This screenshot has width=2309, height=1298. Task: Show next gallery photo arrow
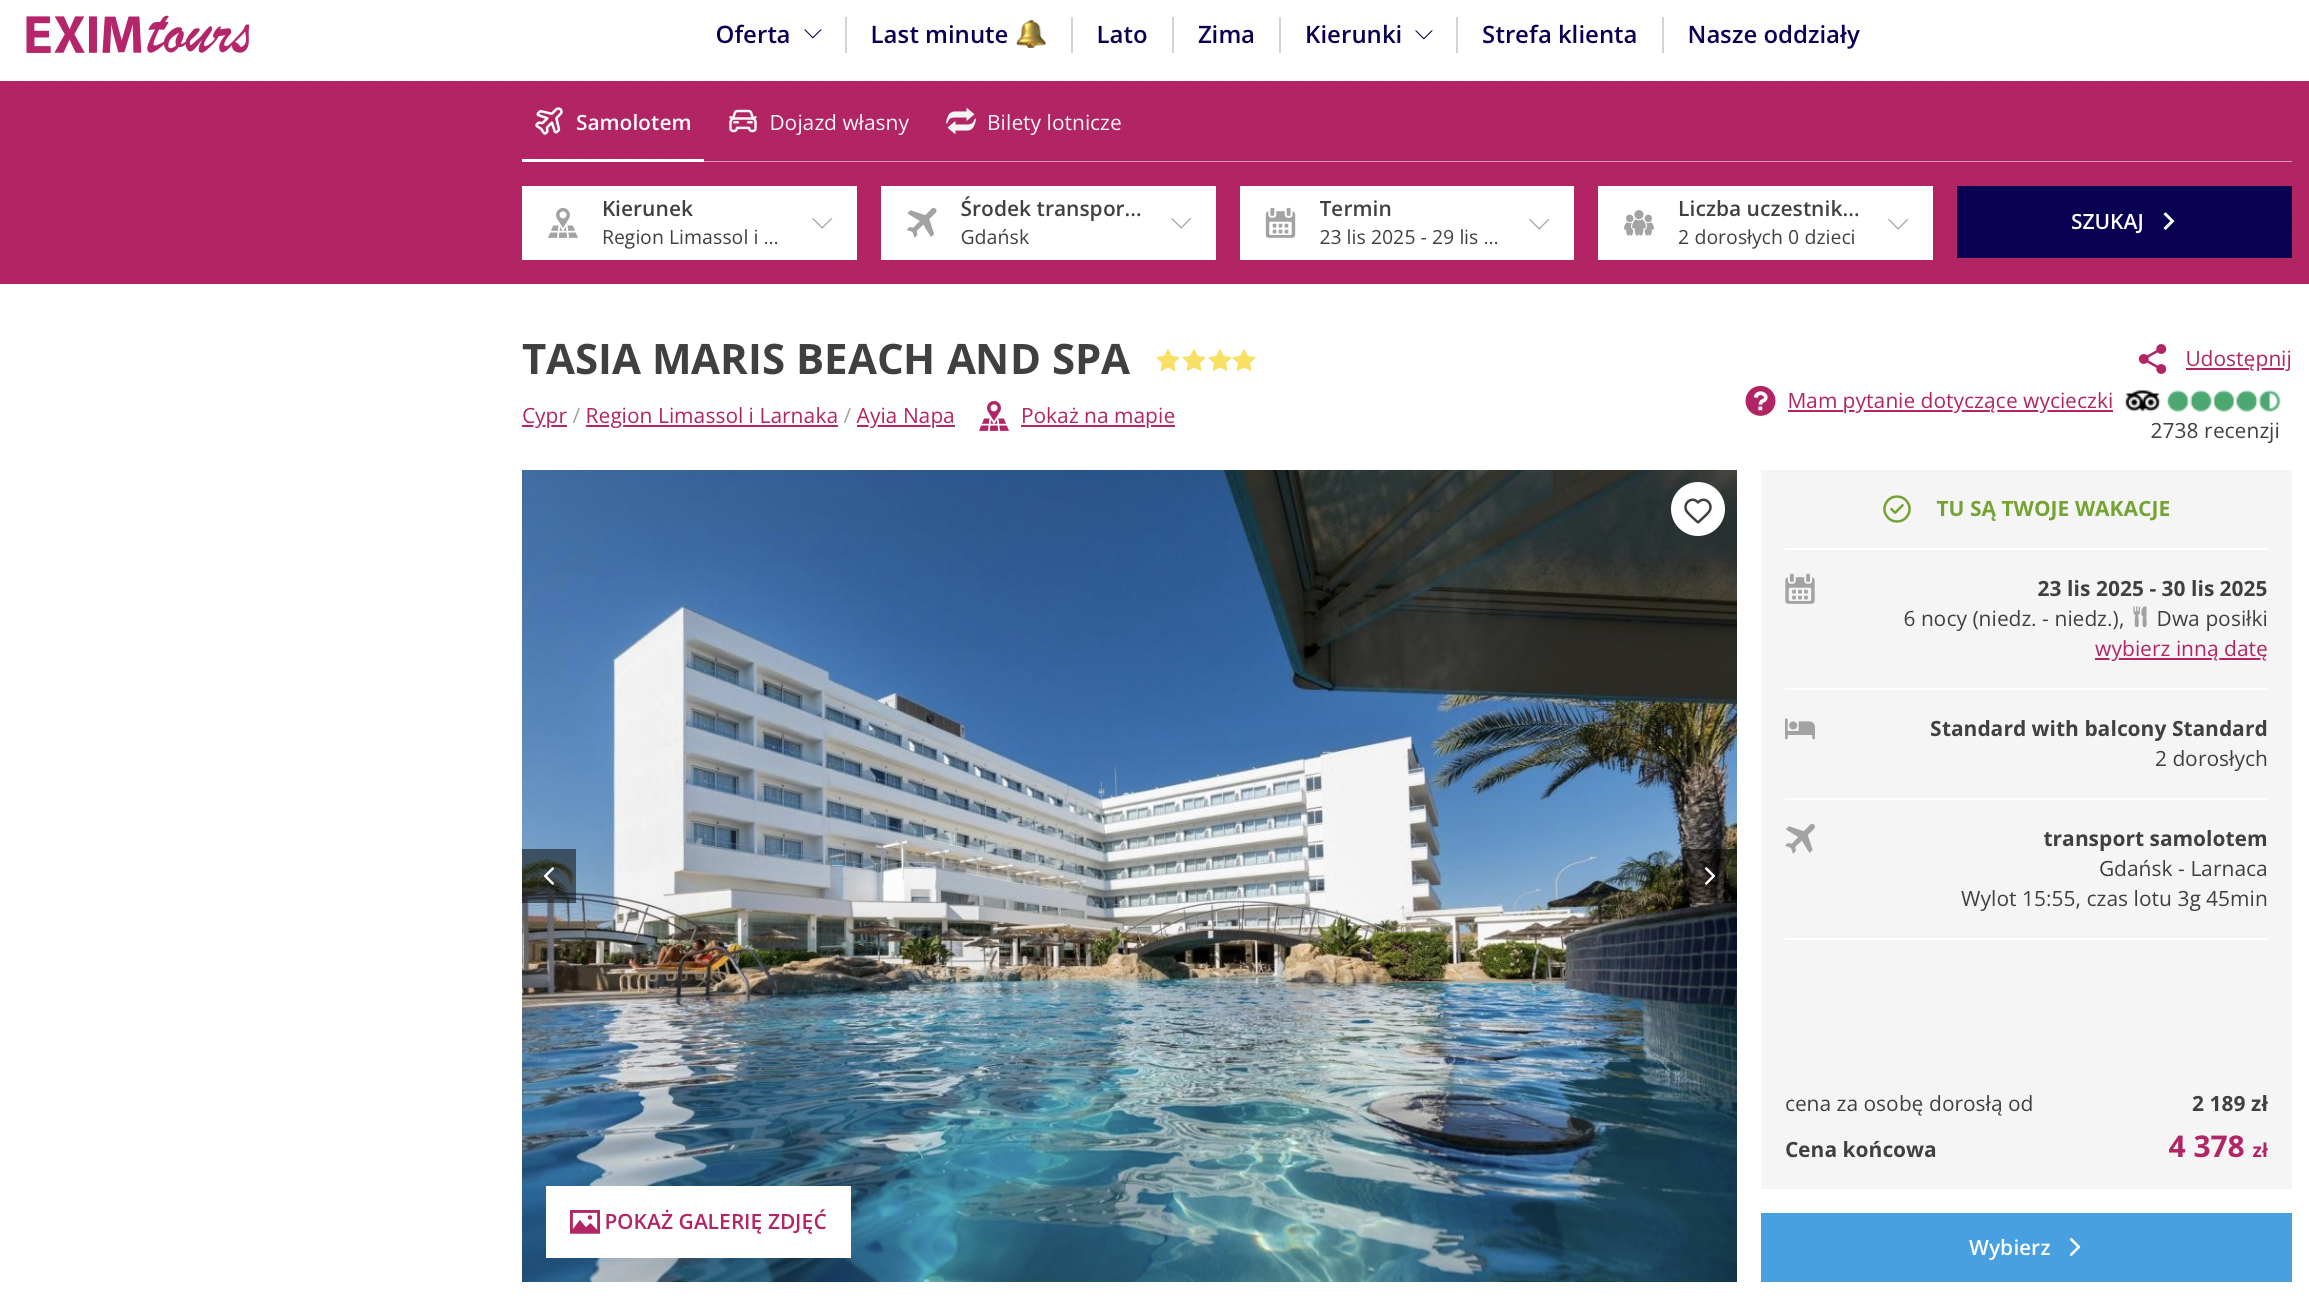[x=1710, y=876]
